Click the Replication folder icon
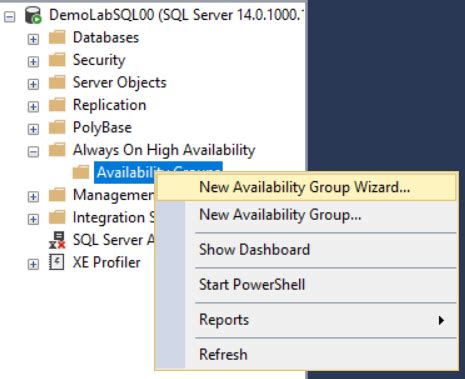This screenshot has height=379, width=465. coord(57,105)
